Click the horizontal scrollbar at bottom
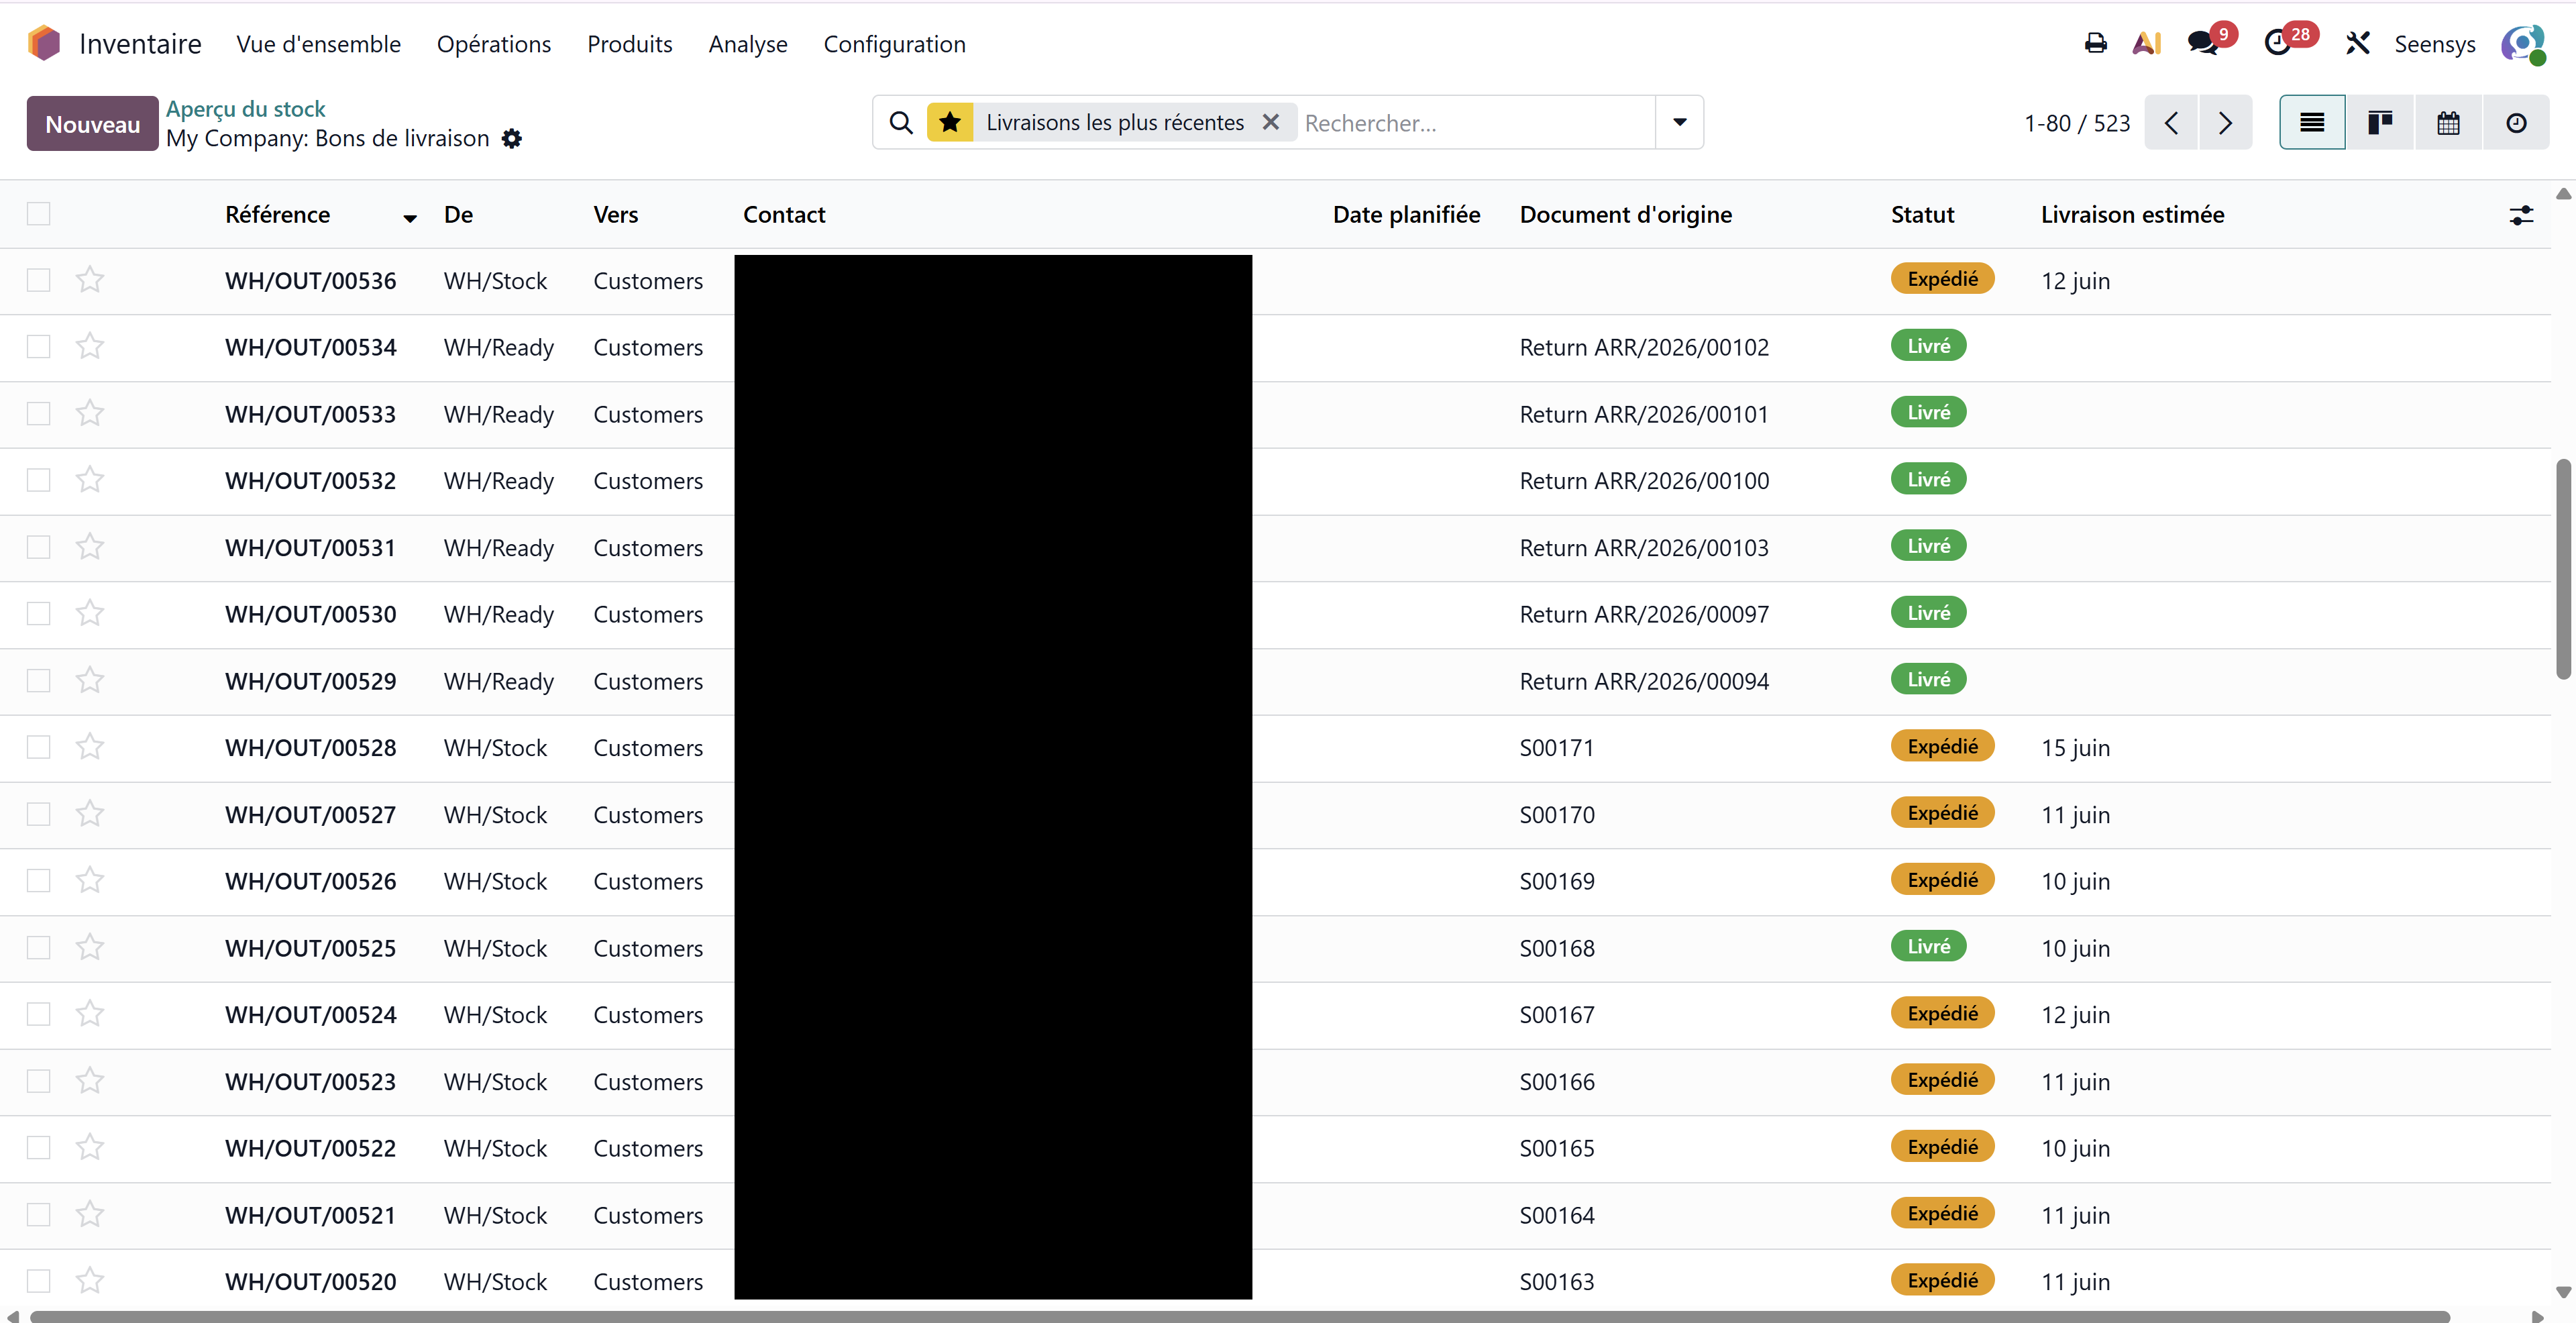The image size is (2576, 1323). (x=1240, y=1316)
